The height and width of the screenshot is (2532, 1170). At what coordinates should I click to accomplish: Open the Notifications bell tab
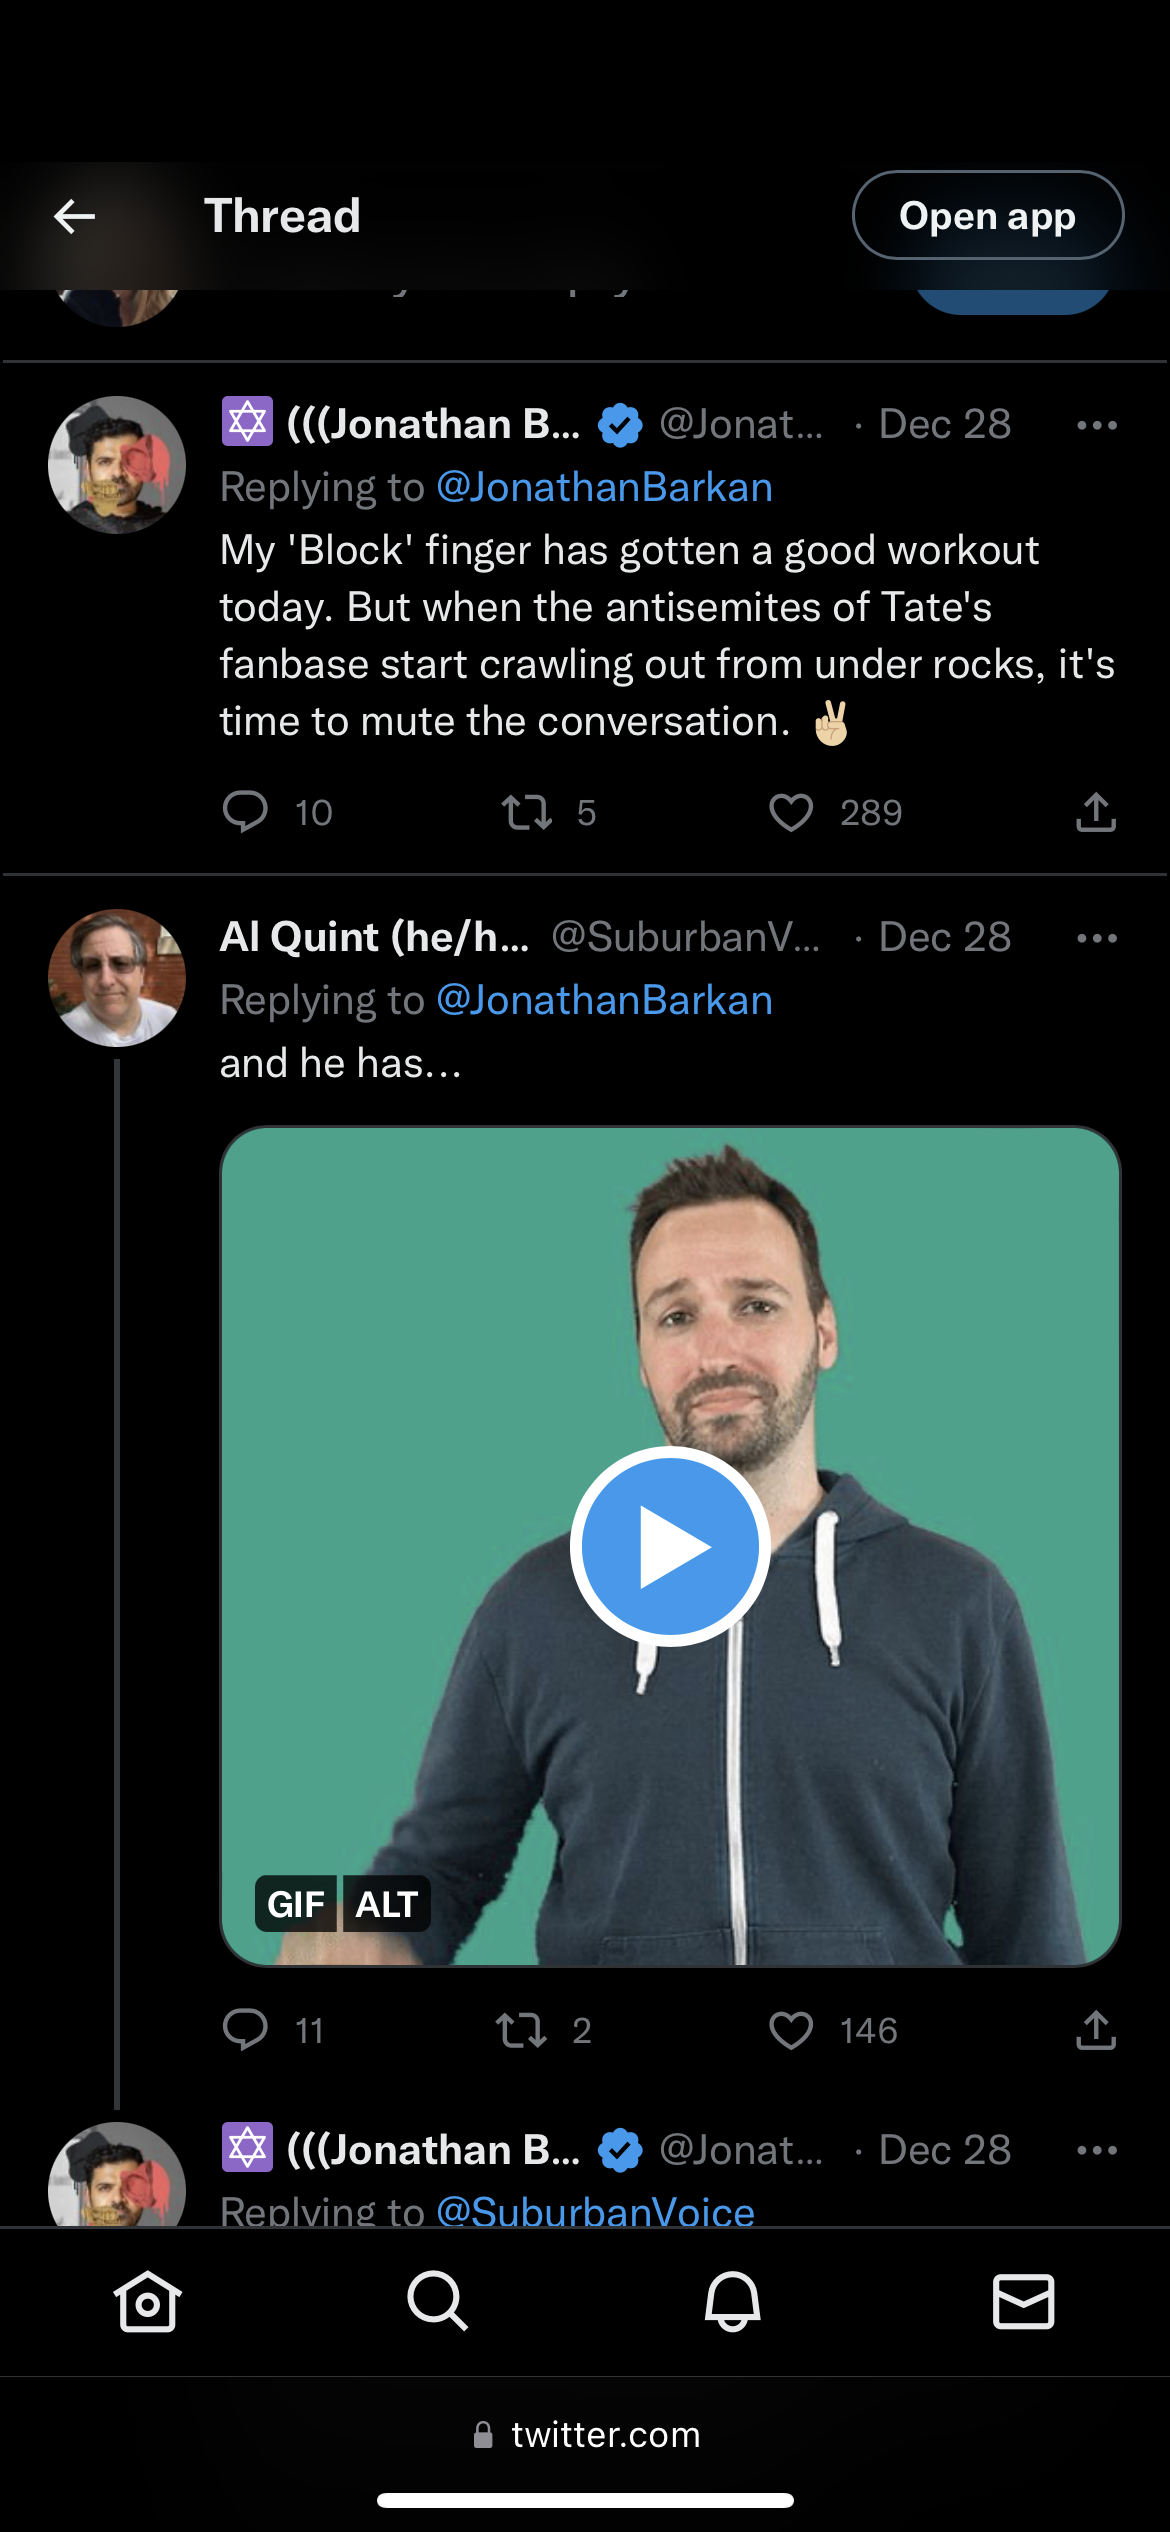coord(732,2301)
